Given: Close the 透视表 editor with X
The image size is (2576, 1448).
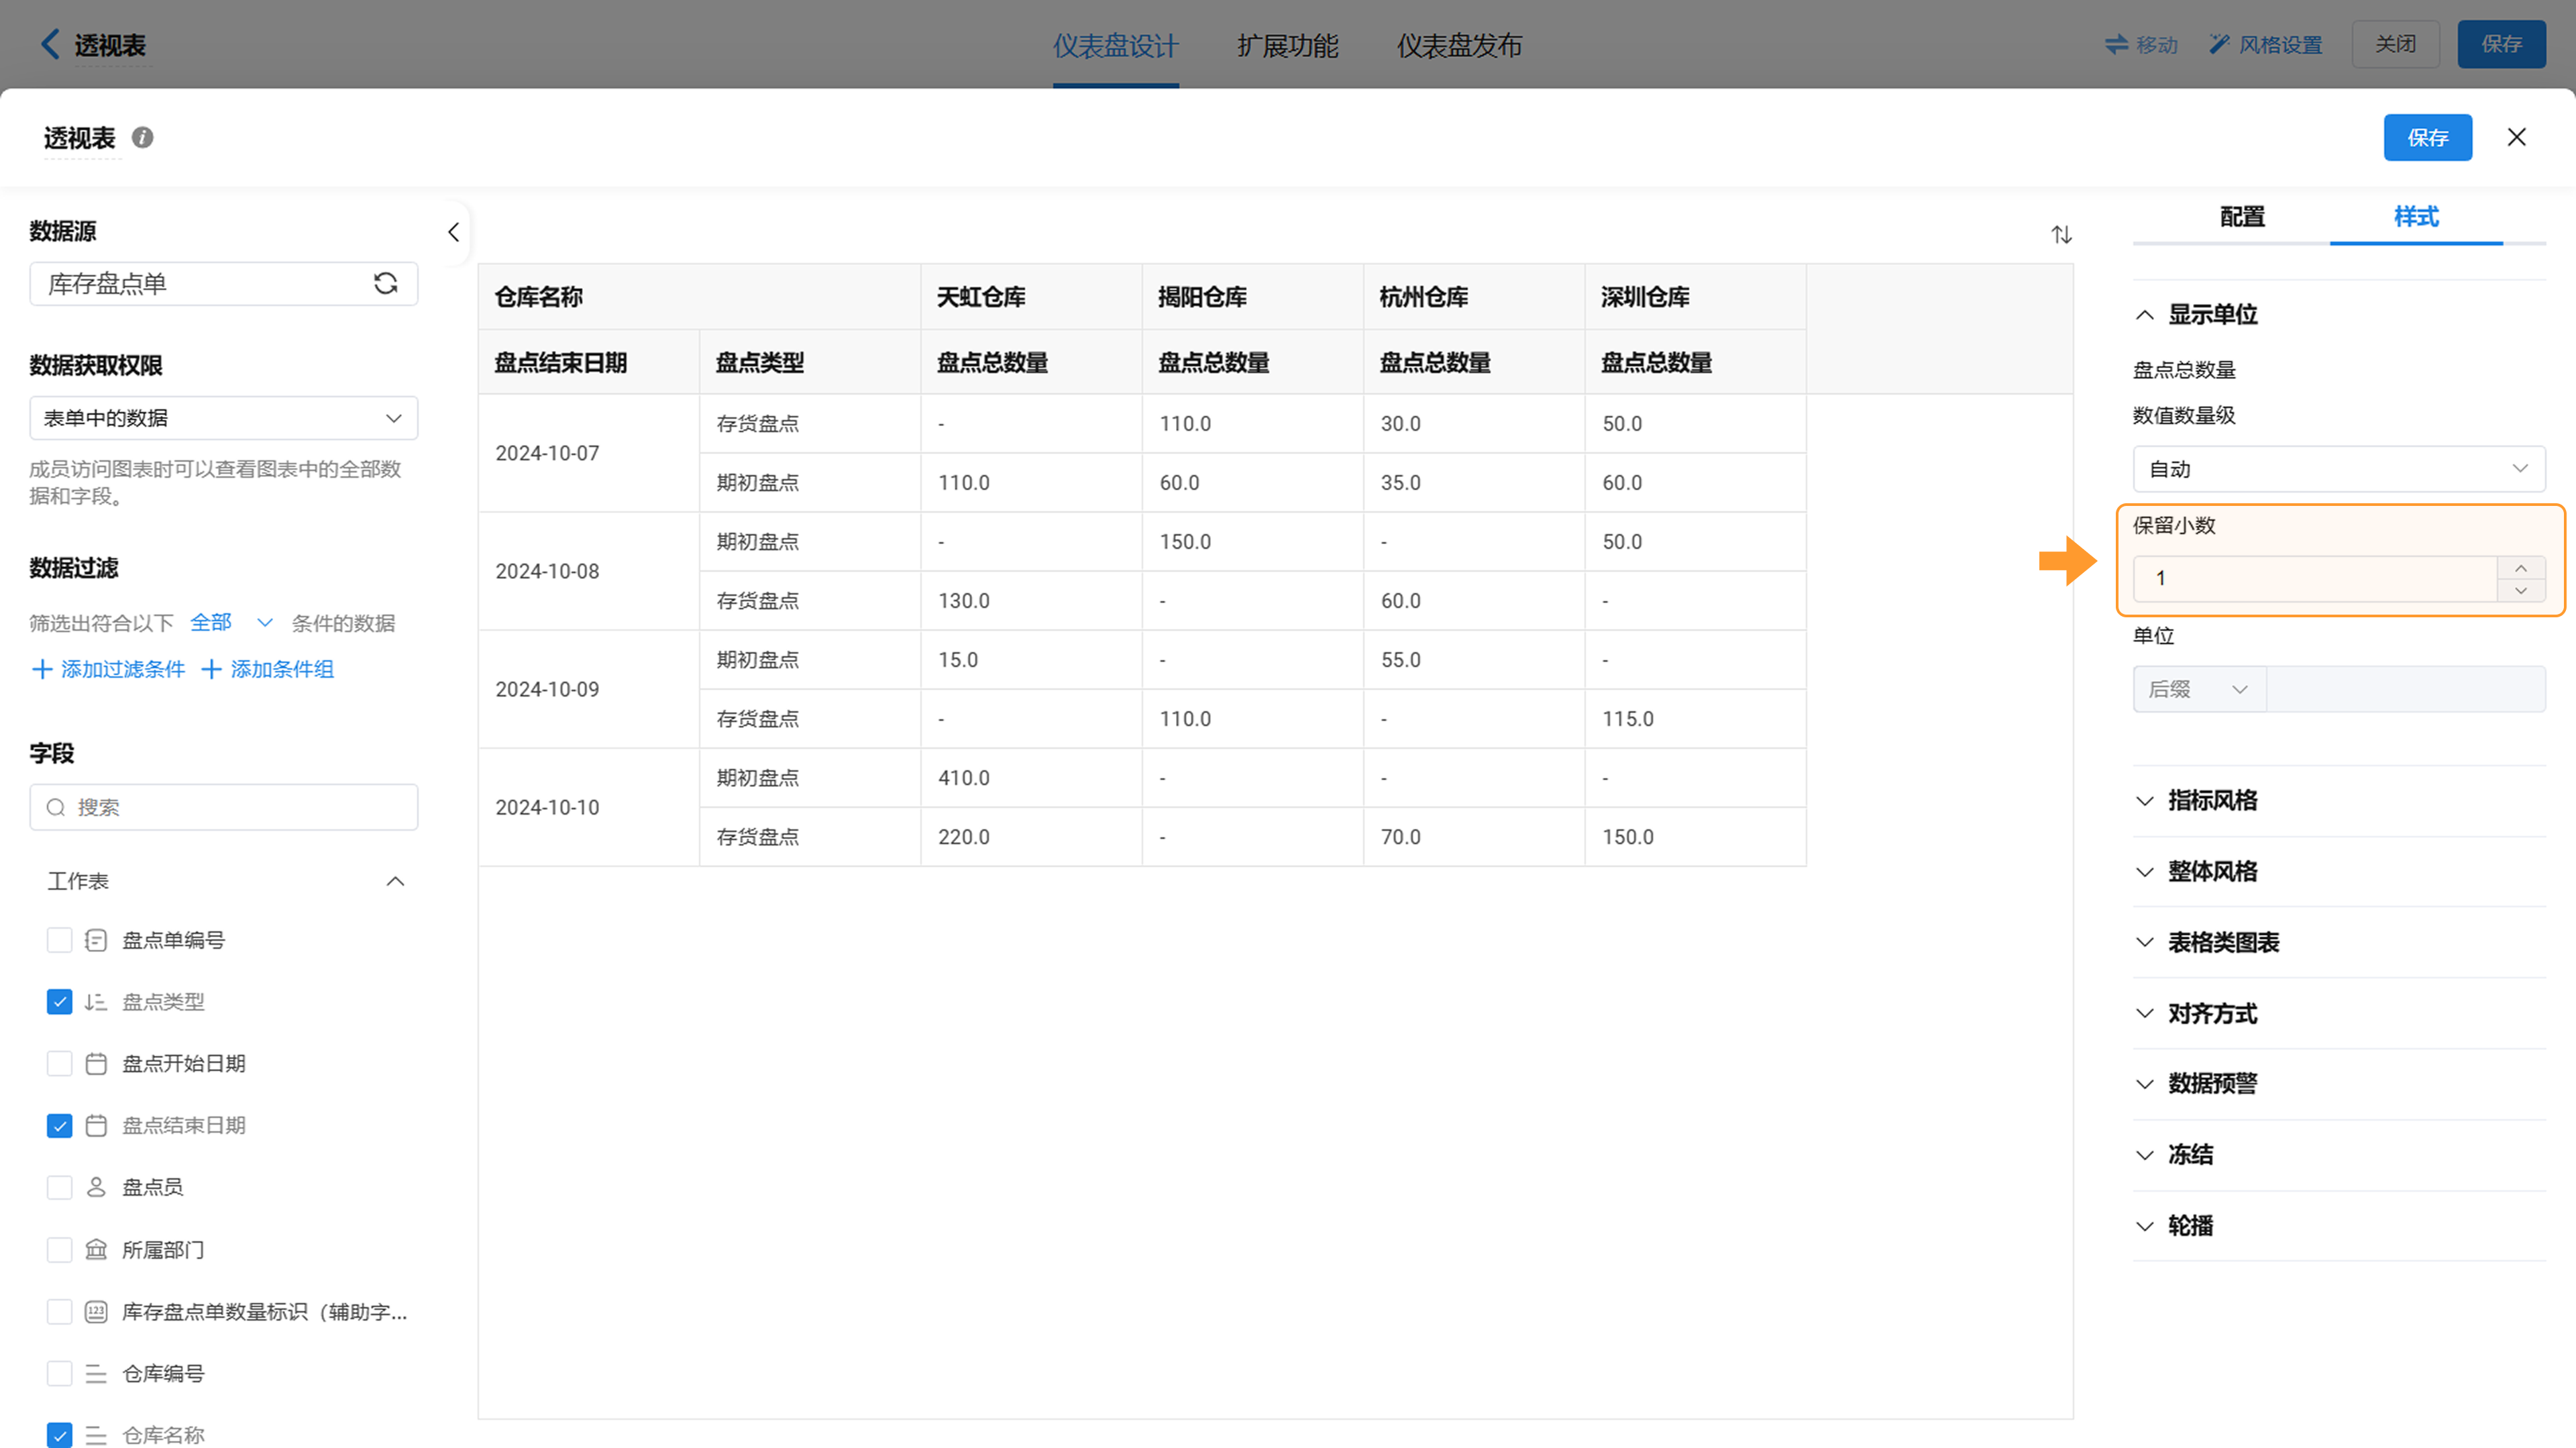Looking at the screenshot, I should (2516, 137).
